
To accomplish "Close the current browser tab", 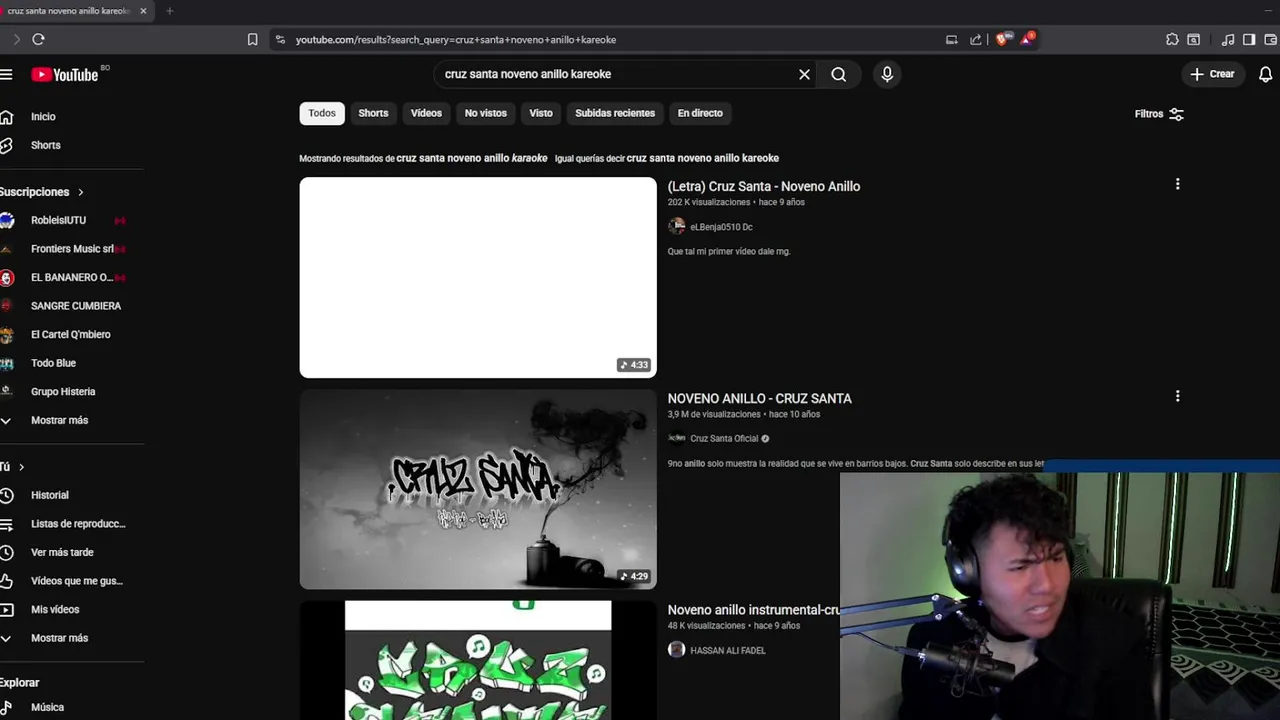I will (143, 11).
